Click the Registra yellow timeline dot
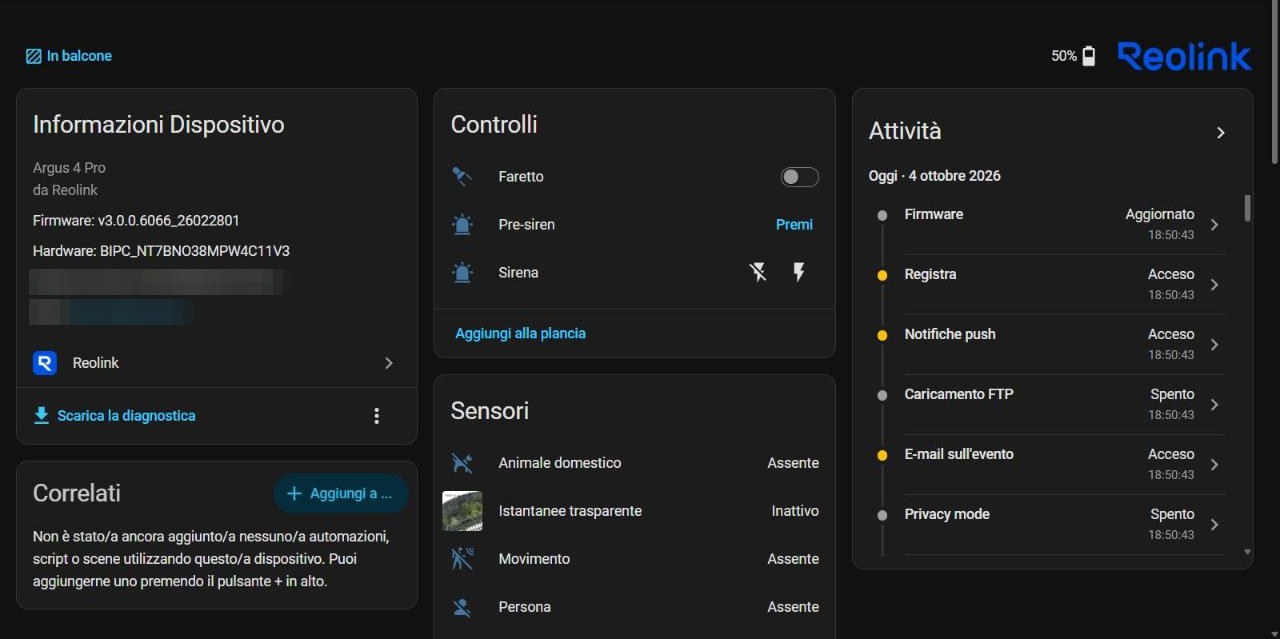Viewport: 1280px width, 639px height. coord(882,275)
